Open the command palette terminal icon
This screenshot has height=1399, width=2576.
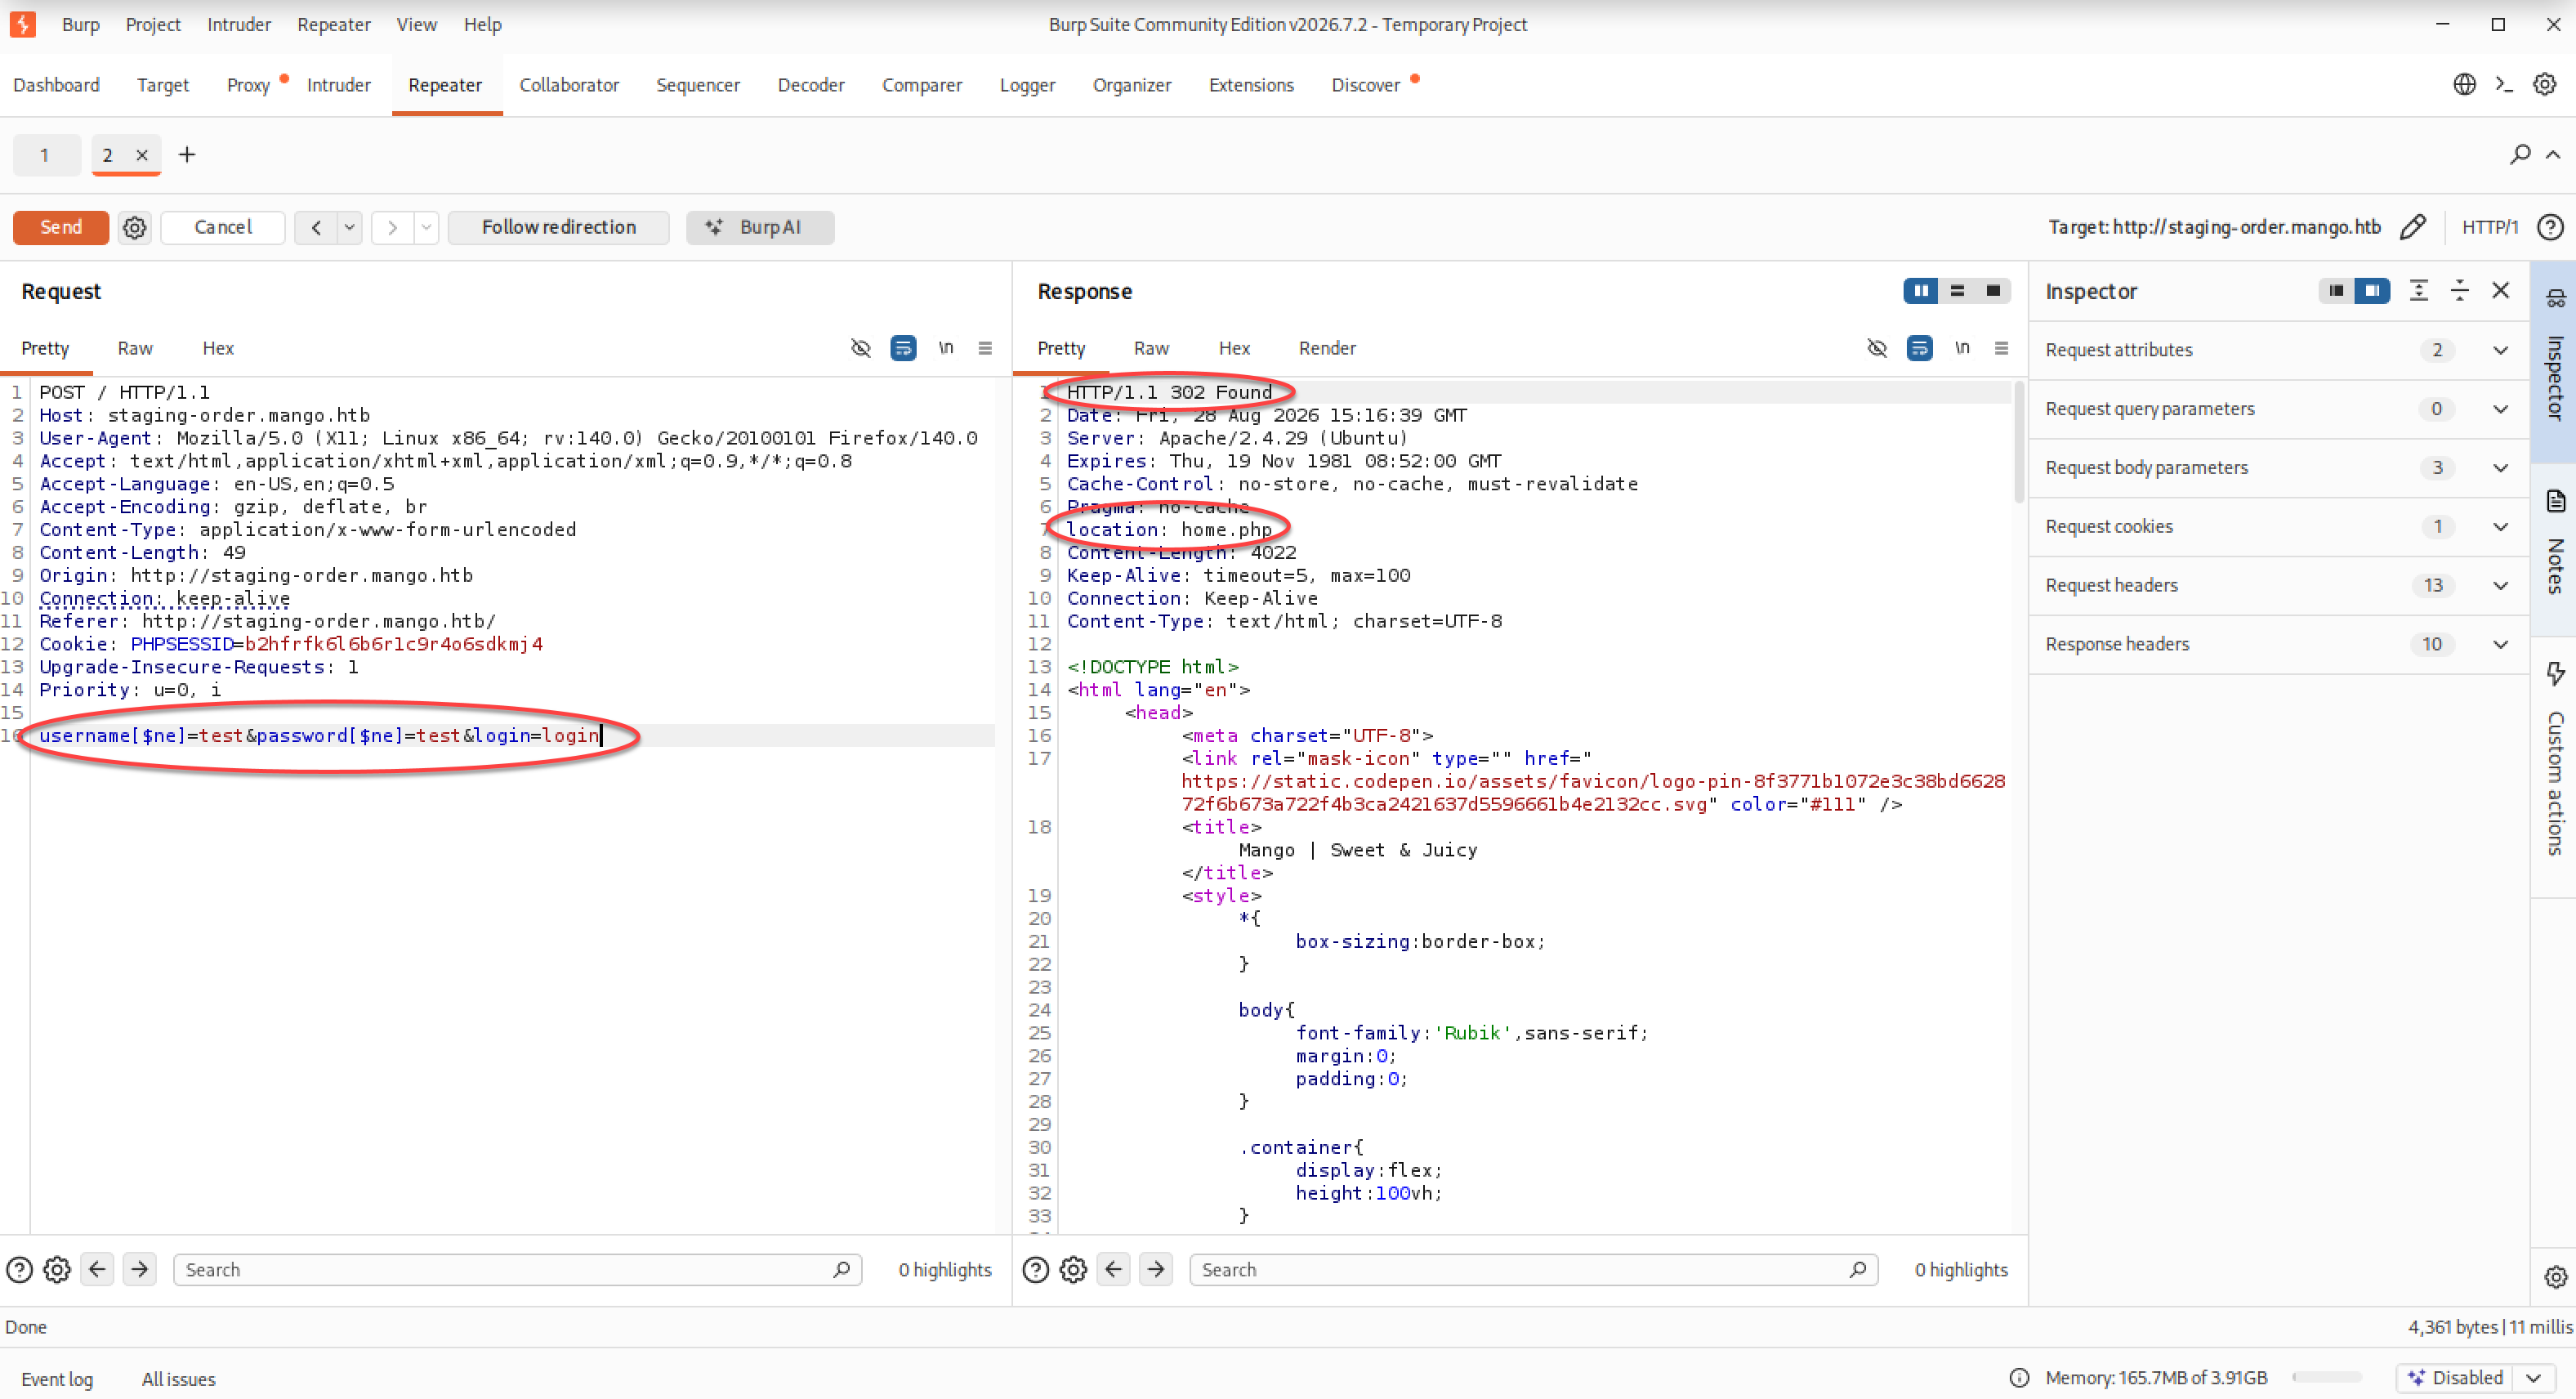[x=2504, y=85]
